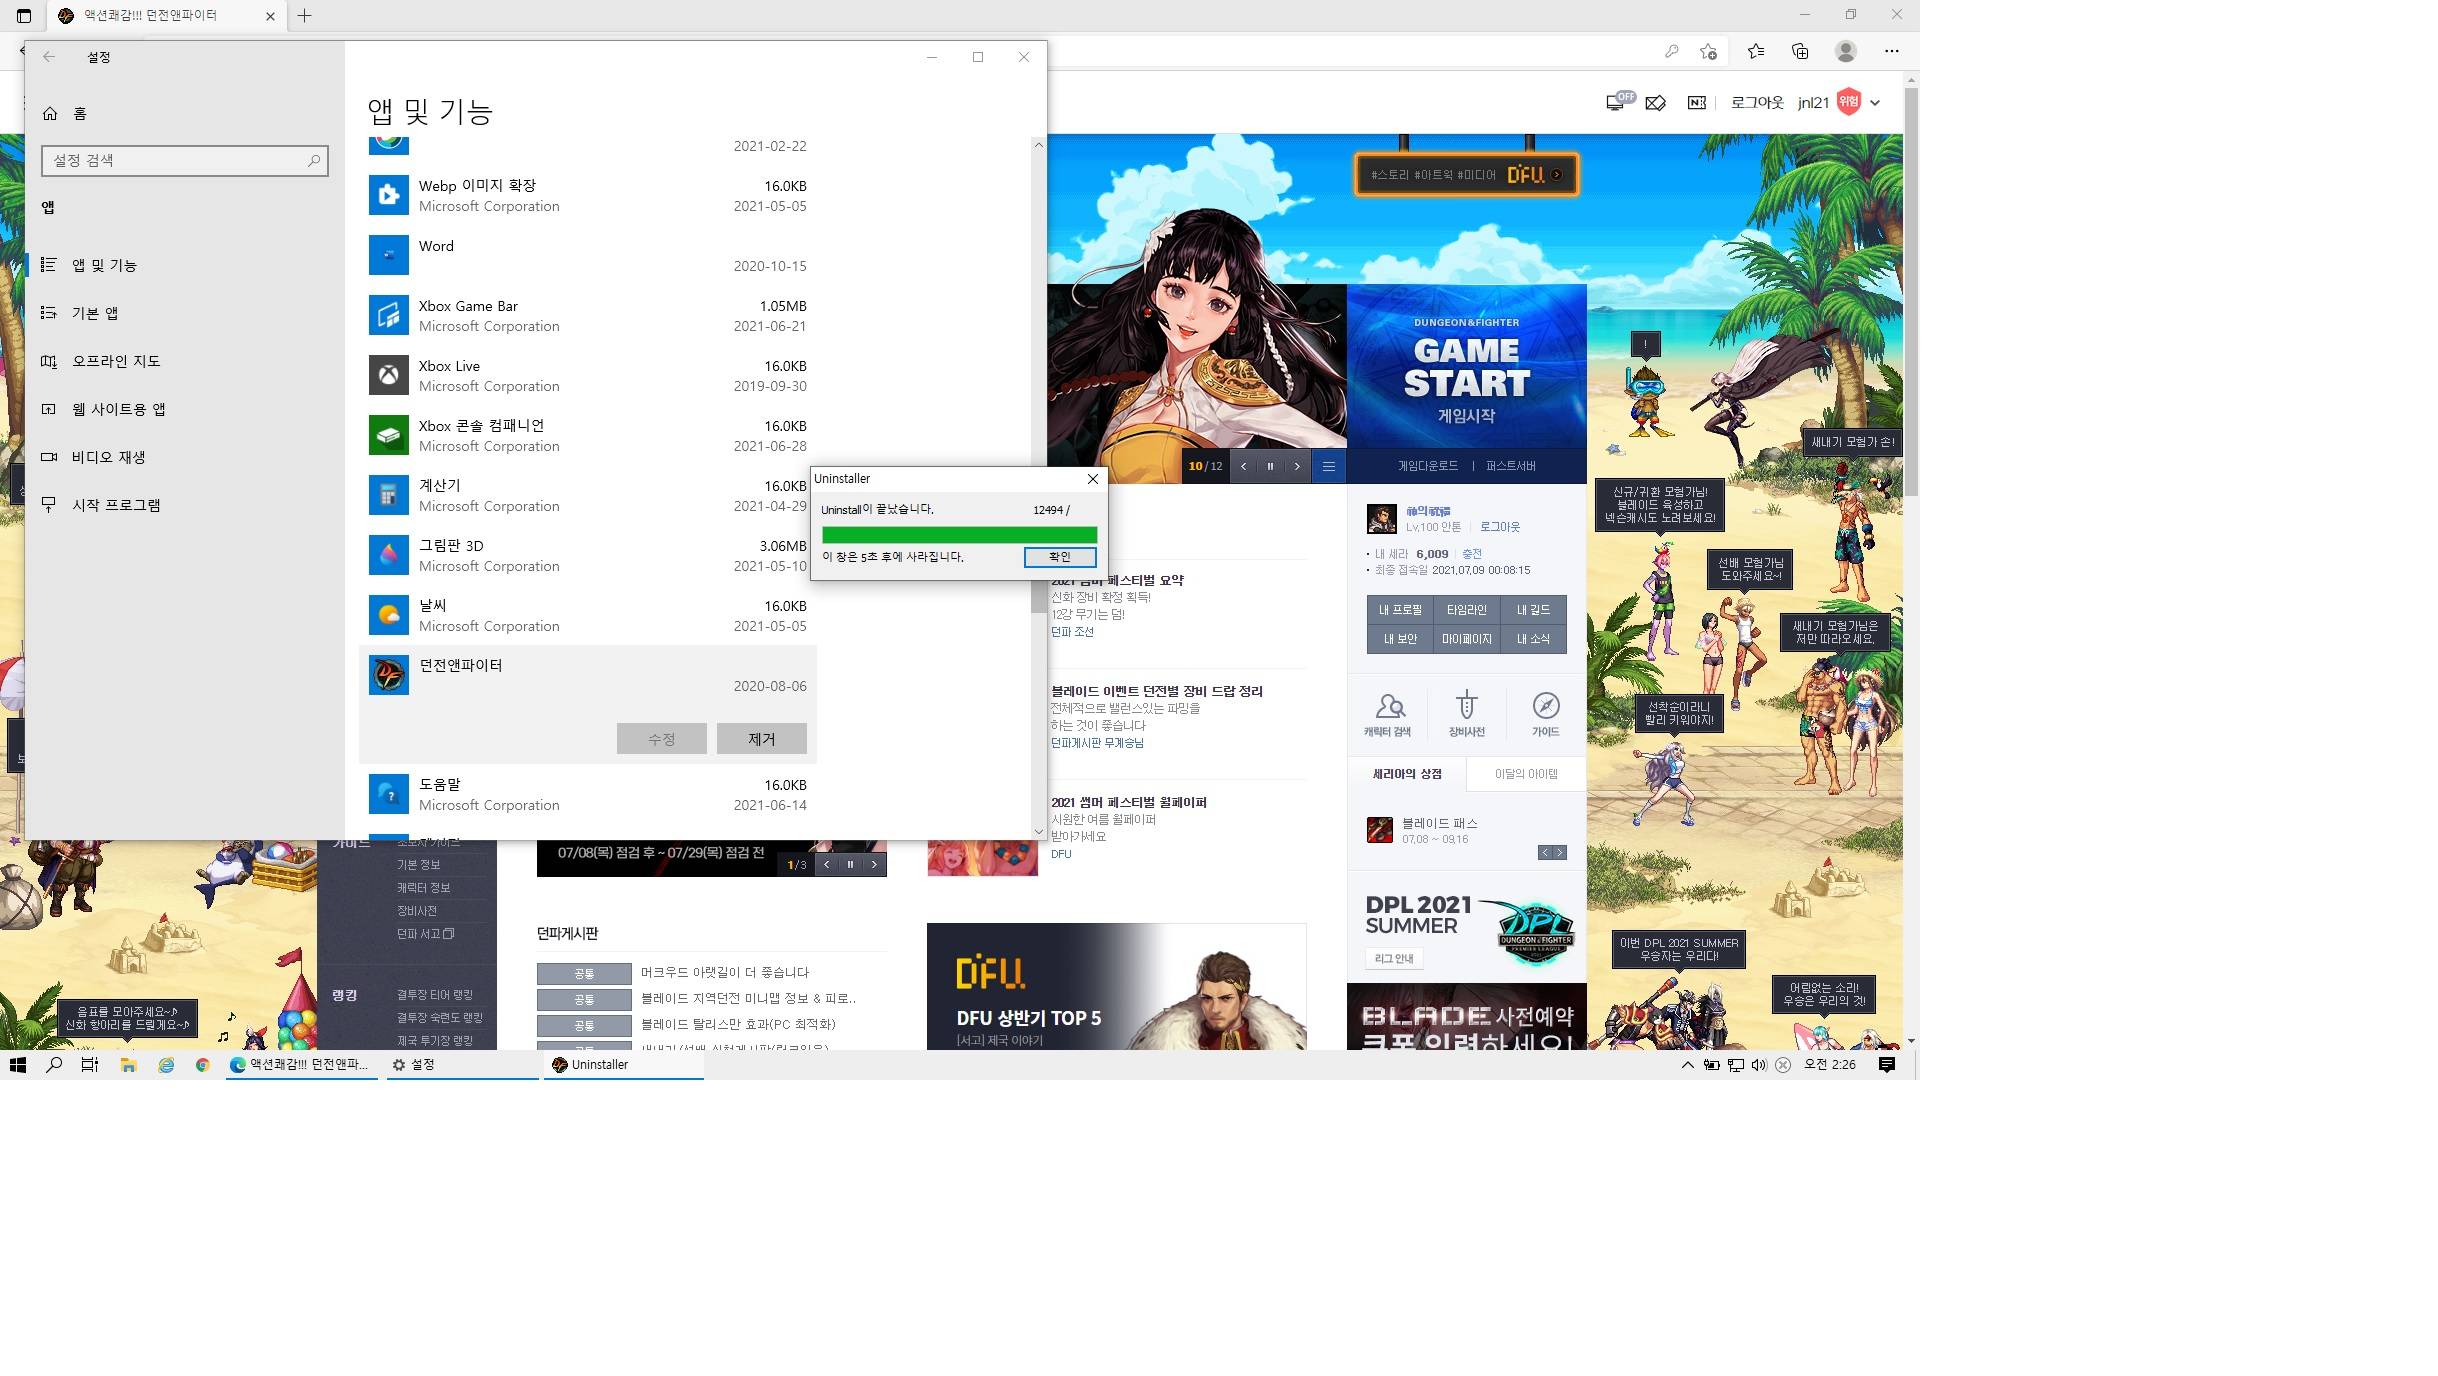The height and width of the screenshot is (1376, 2438).
Task: Click 마이페이지 button
Action: click(x=1466, y=639)
